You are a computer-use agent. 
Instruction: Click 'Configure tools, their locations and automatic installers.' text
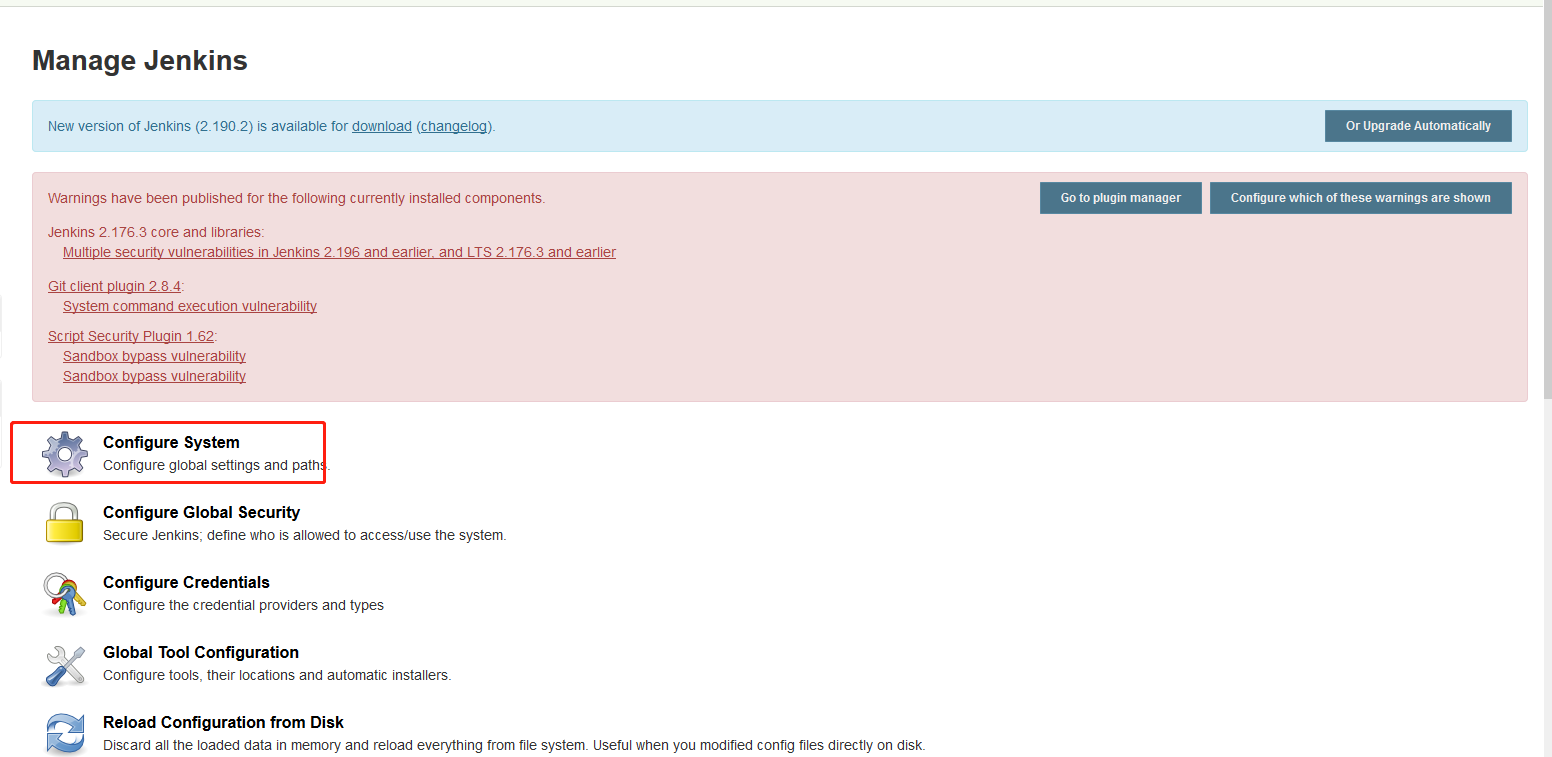277,675
